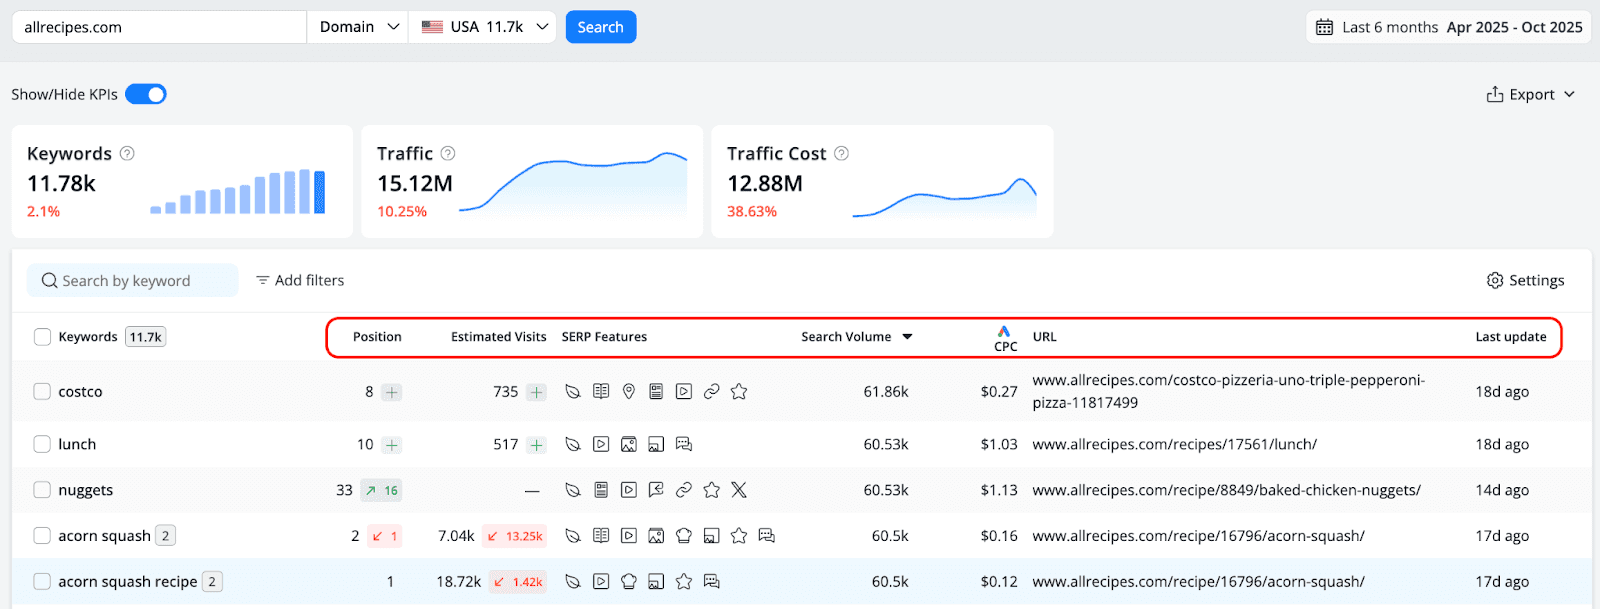Screen dimensions: 1600x609
Task: Check the nuggets keyword checkbox
Action: click(42, 490)
